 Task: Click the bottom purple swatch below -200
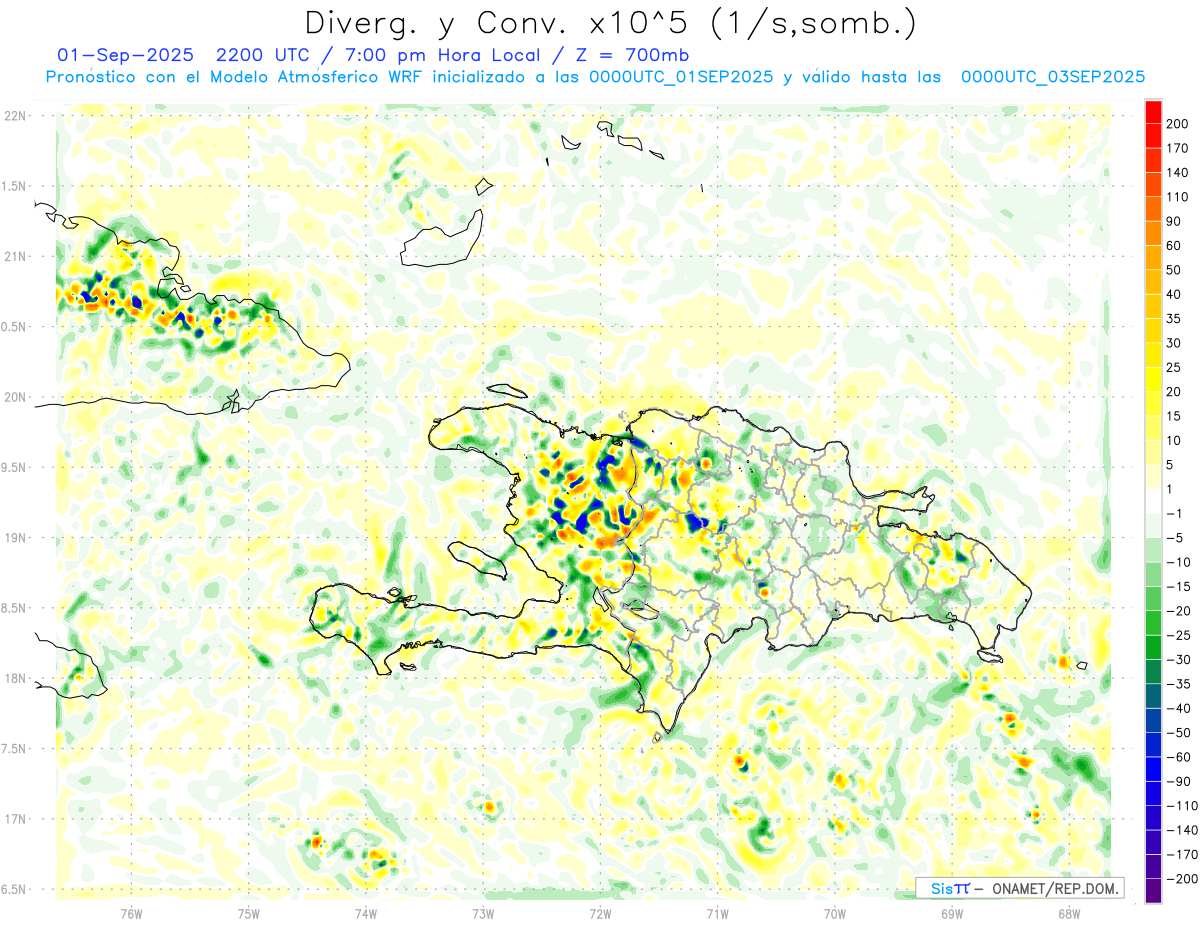point(1153,890)
